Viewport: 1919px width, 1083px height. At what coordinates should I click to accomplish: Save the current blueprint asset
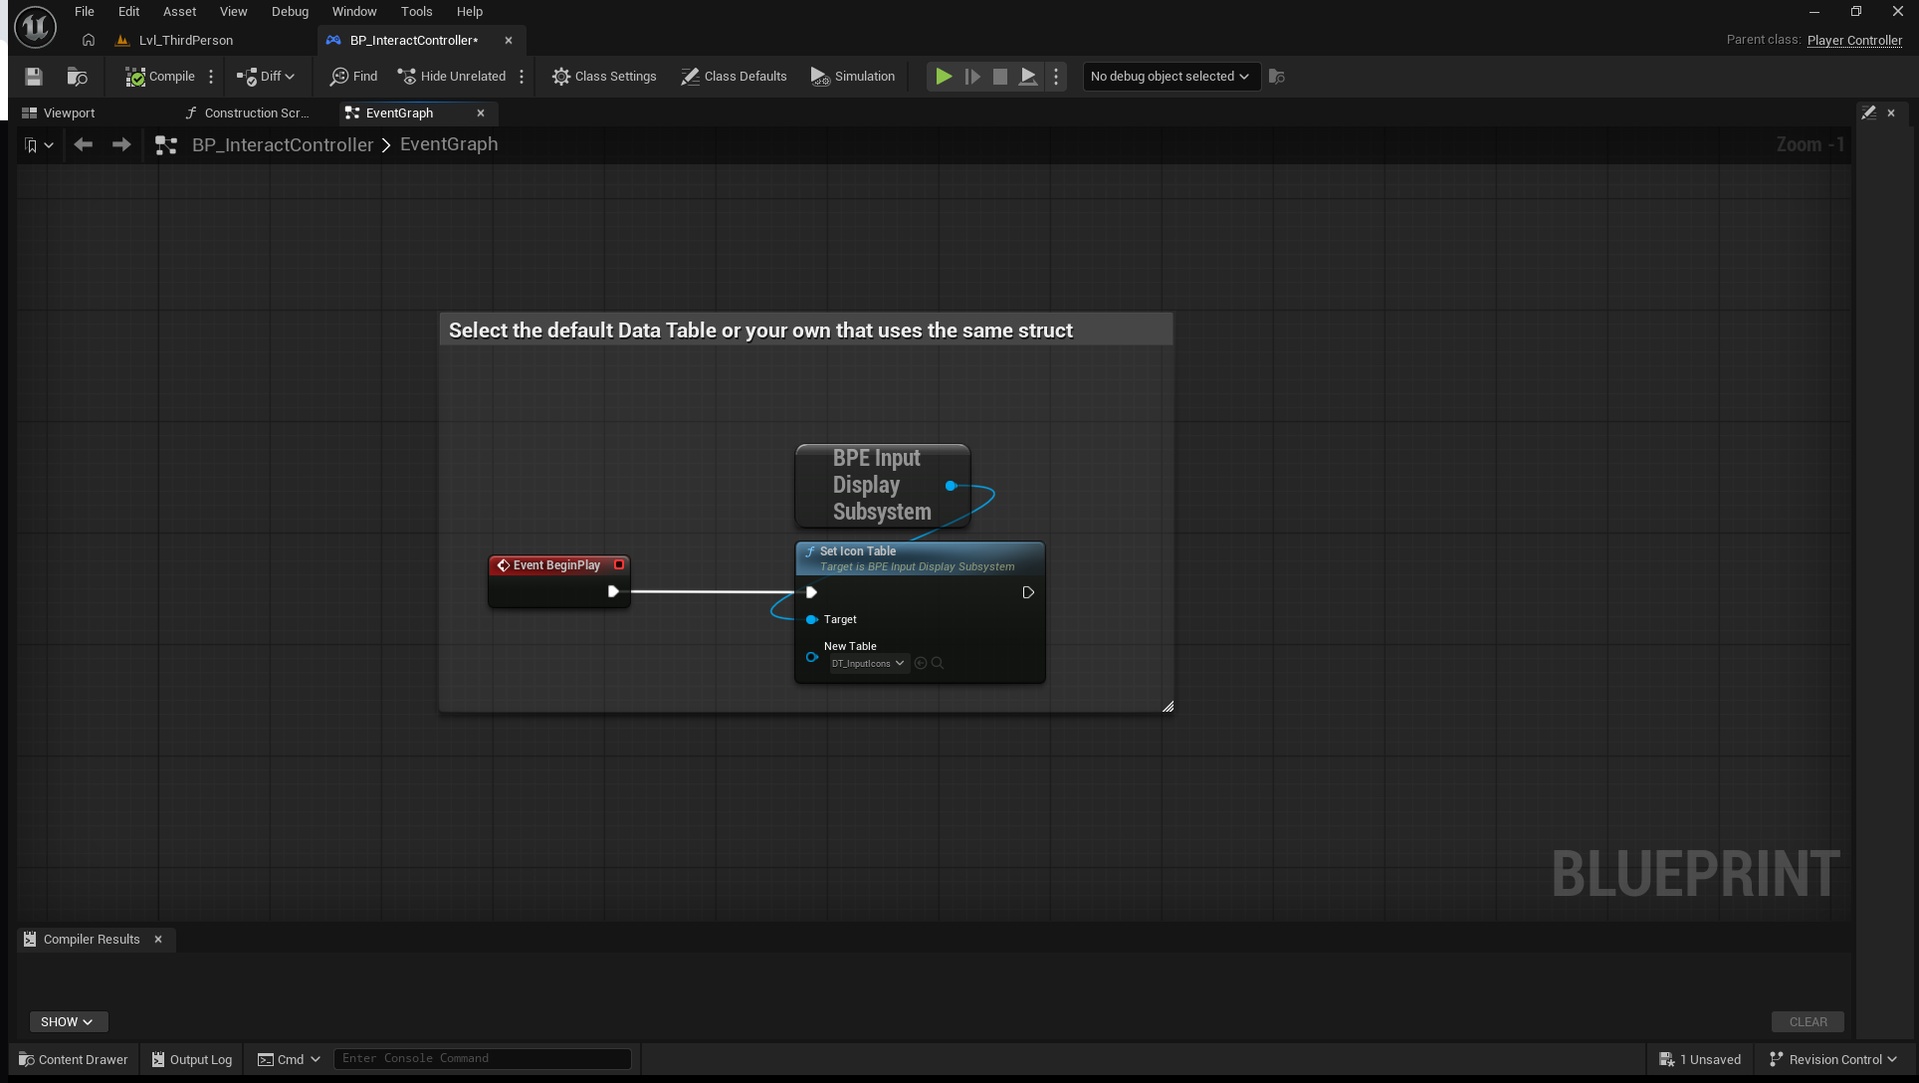pyautogui.click(x=33, y=76)
